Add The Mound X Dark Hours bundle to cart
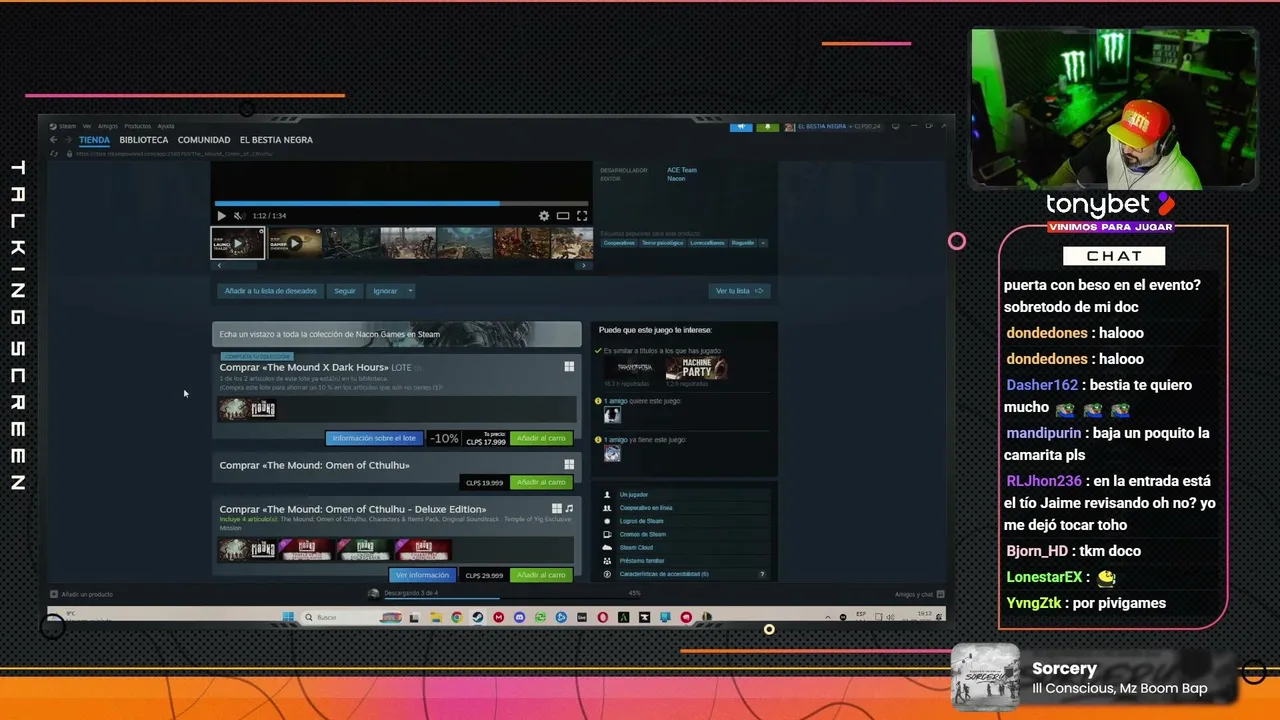The height and width of the screenshot is (720, 1280). pos(541,438)
